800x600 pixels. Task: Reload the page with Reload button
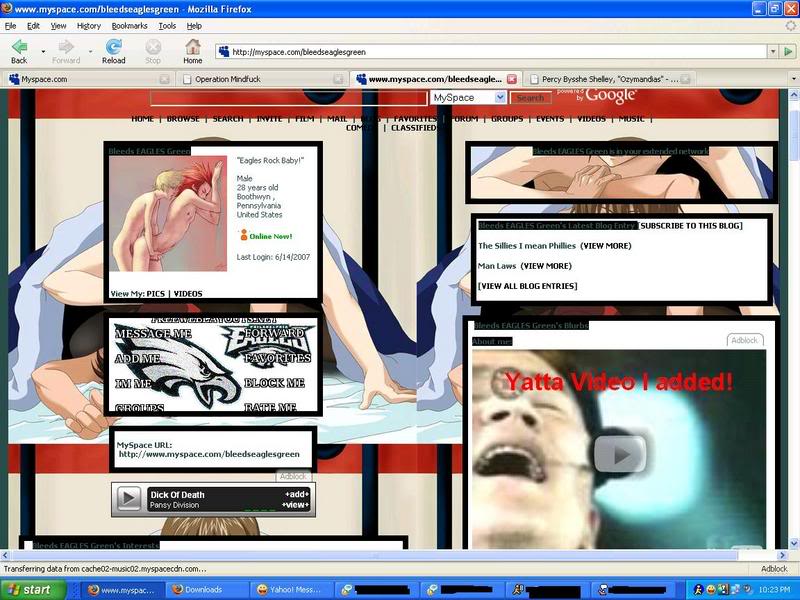tap(113, 51)
